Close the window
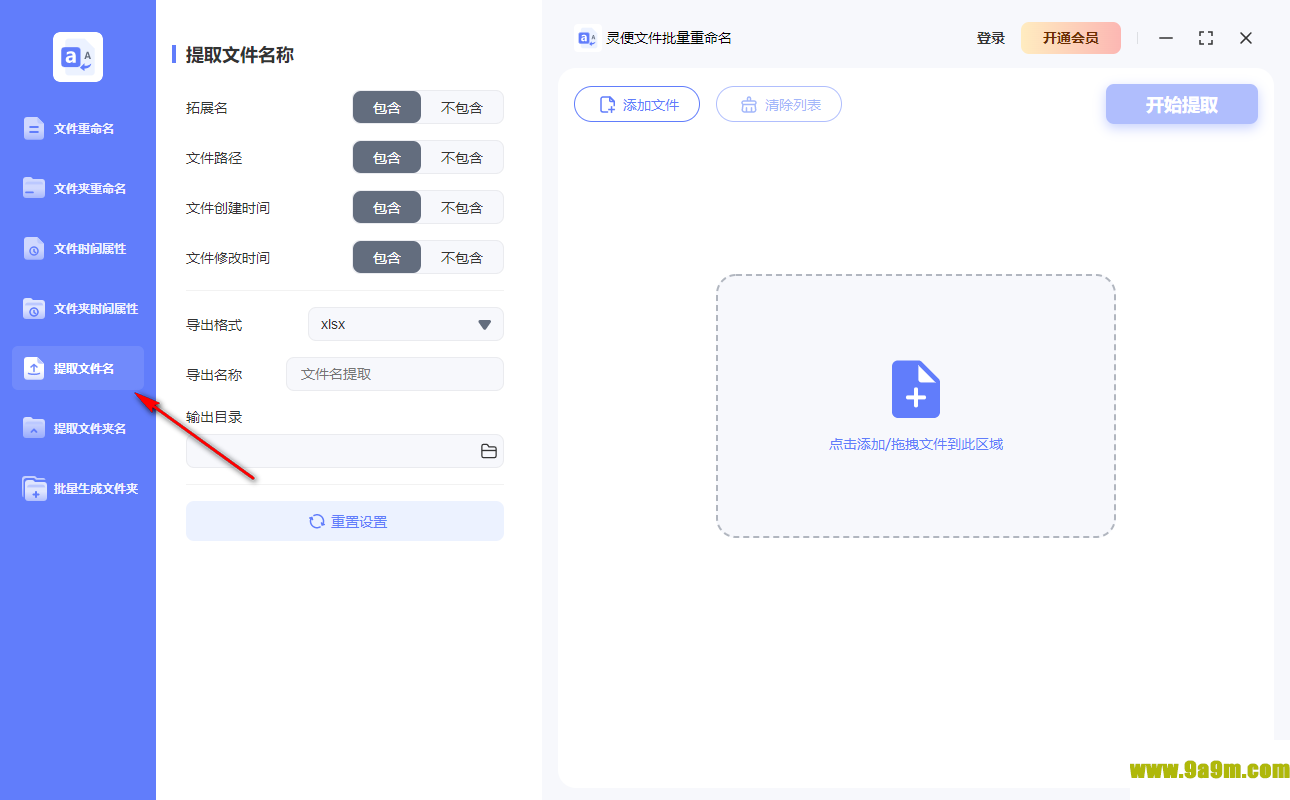 tap(1246, 38)
